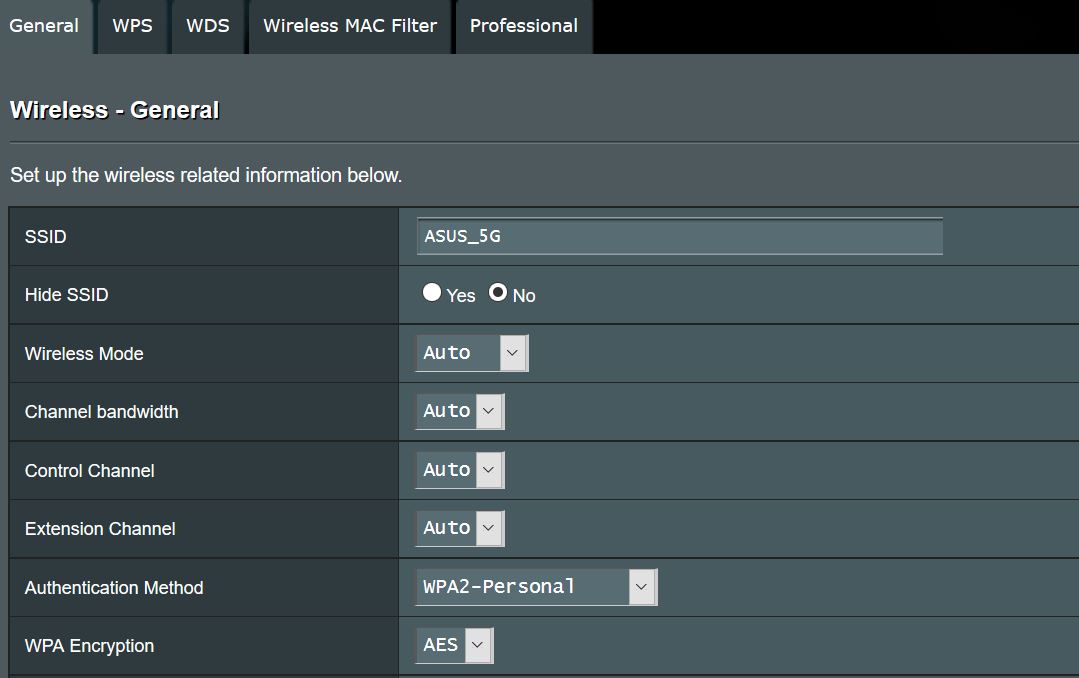Viewport: 1079px width, 678px height.
Task: Select No for Hide SSID
Action: click(498, 293)
